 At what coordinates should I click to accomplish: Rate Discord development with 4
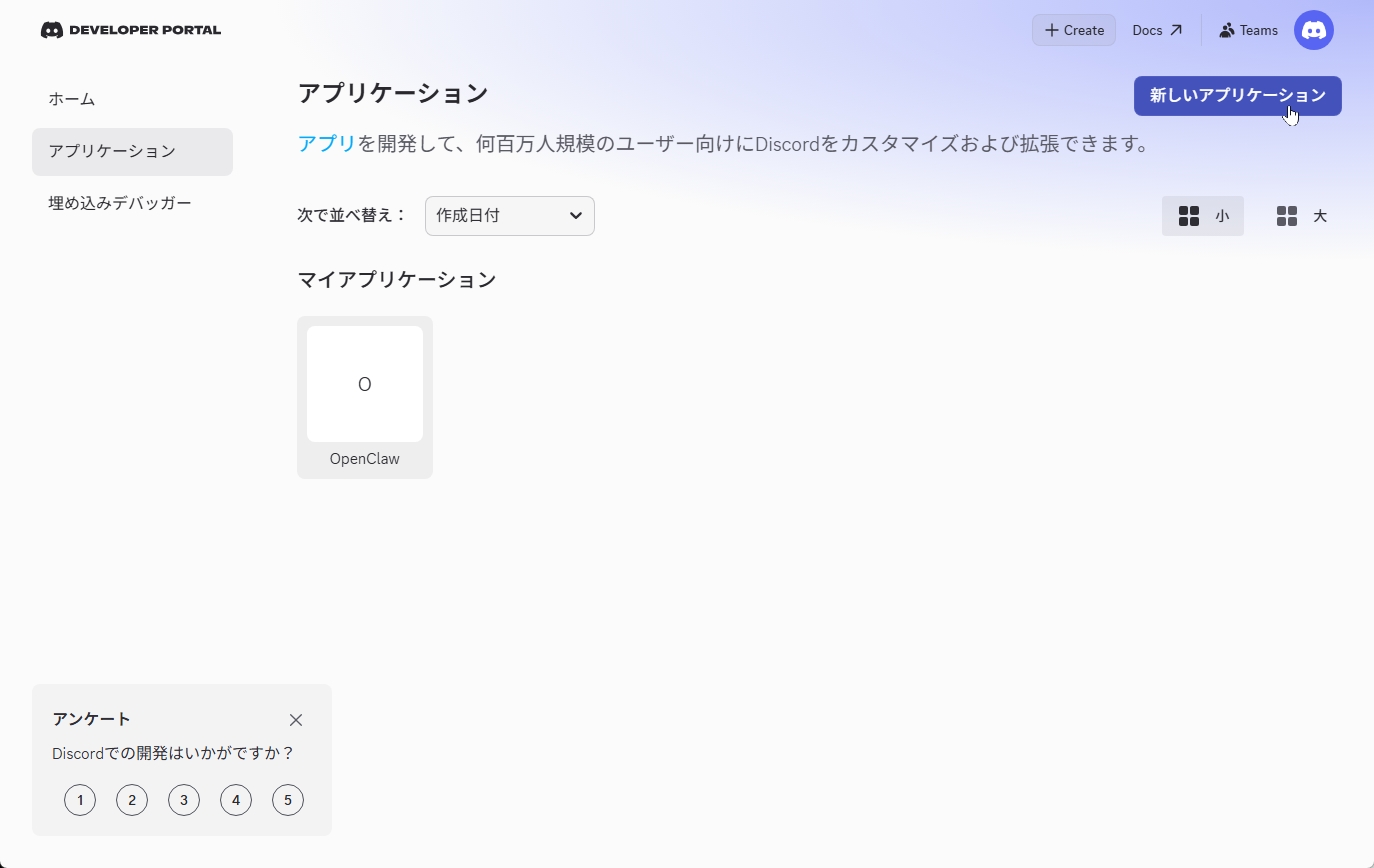pyautogui.click(x=236, y=800)
